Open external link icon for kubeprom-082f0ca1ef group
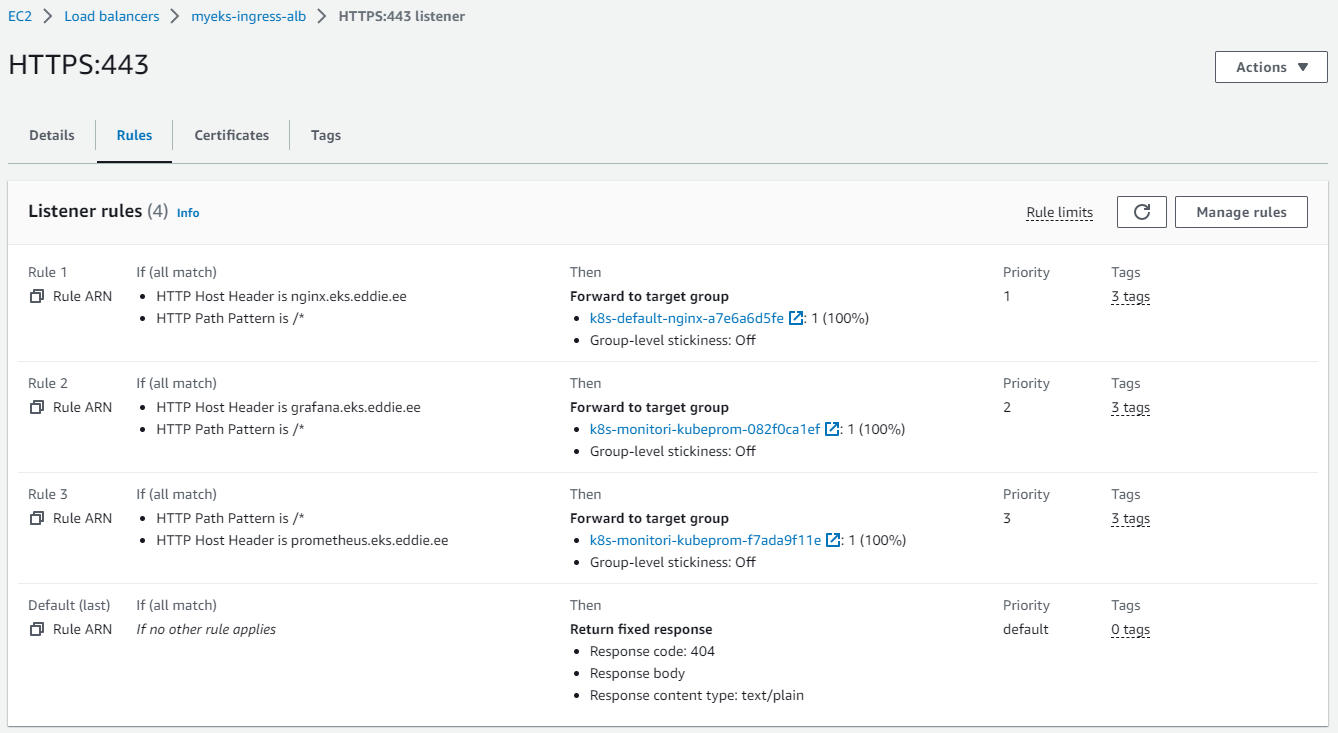 tap(832, 429)
